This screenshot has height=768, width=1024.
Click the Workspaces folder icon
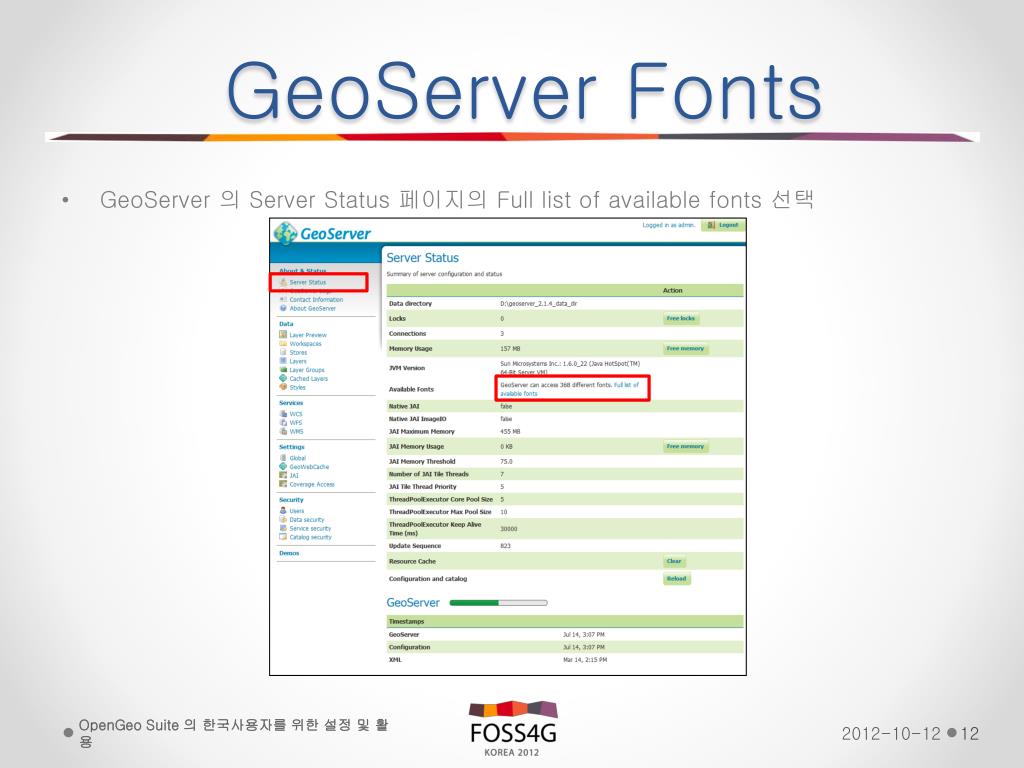click(x=283, y=344)
